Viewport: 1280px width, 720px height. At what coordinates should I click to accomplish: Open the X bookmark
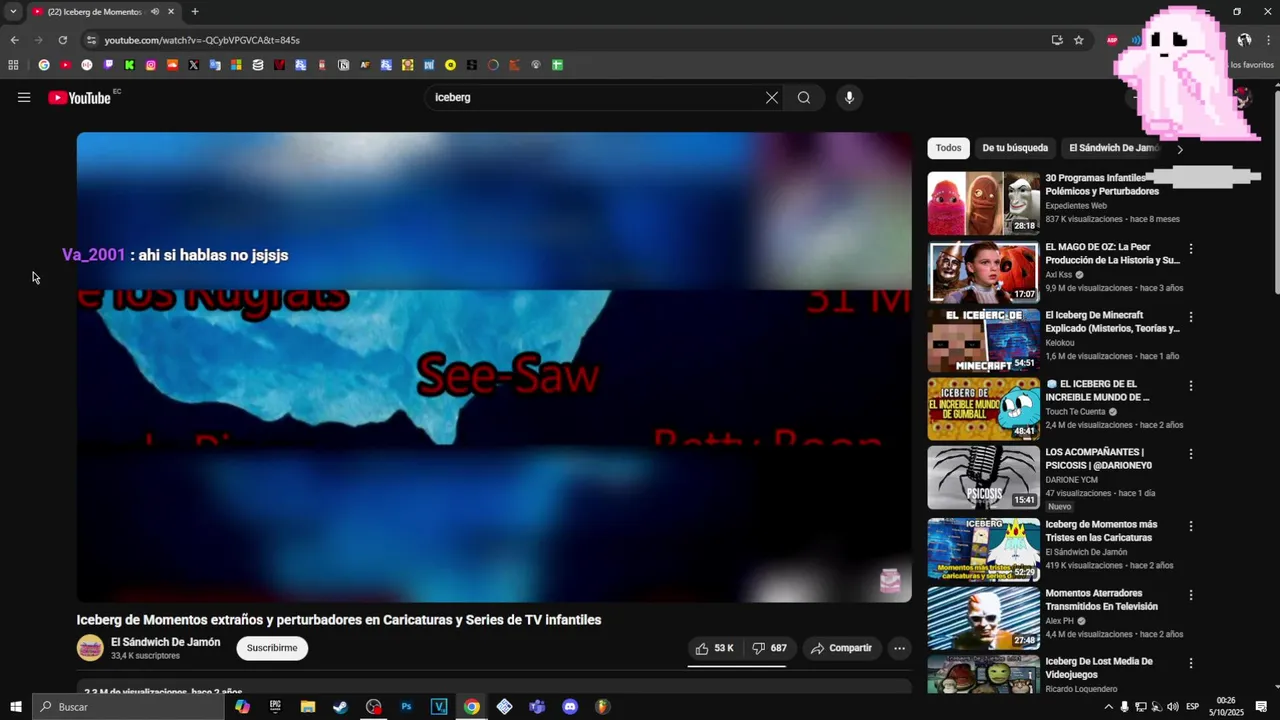click(193, 65)
